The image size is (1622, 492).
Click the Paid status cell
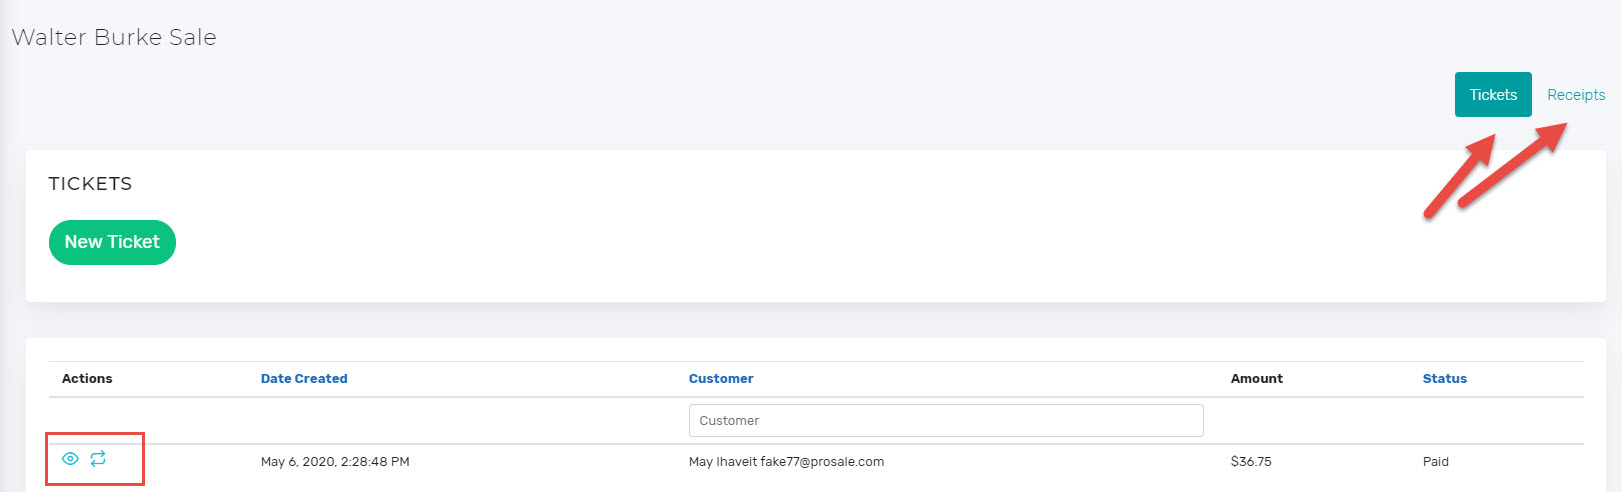pos(1436,462)
